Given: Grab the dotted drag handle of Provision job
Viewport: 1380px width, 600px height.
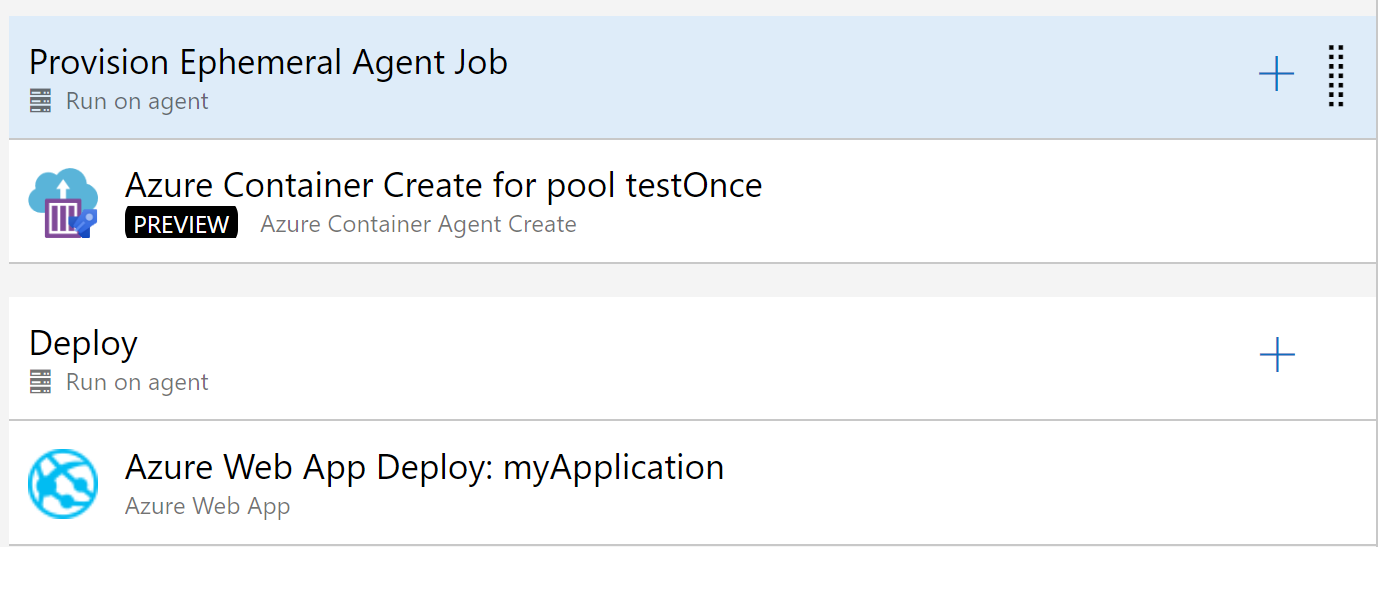Looking at the screenshot, I should [x=1336, y=75].
